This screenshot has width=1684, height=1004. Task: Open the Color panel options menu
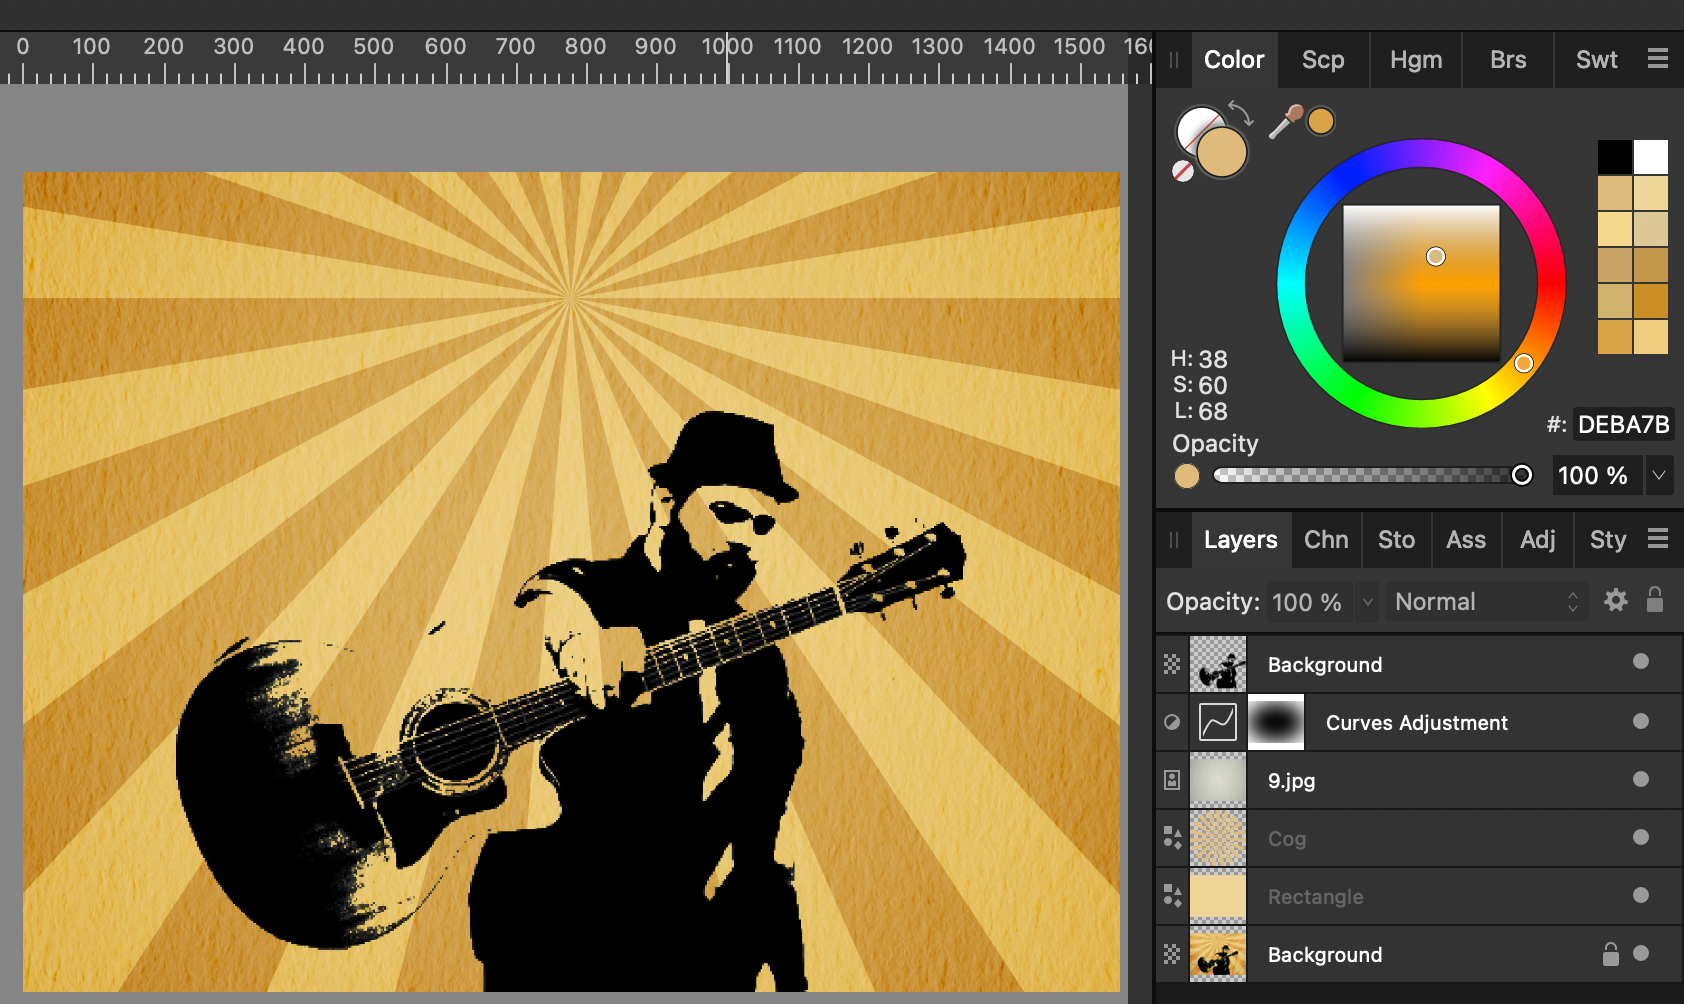1657,59
